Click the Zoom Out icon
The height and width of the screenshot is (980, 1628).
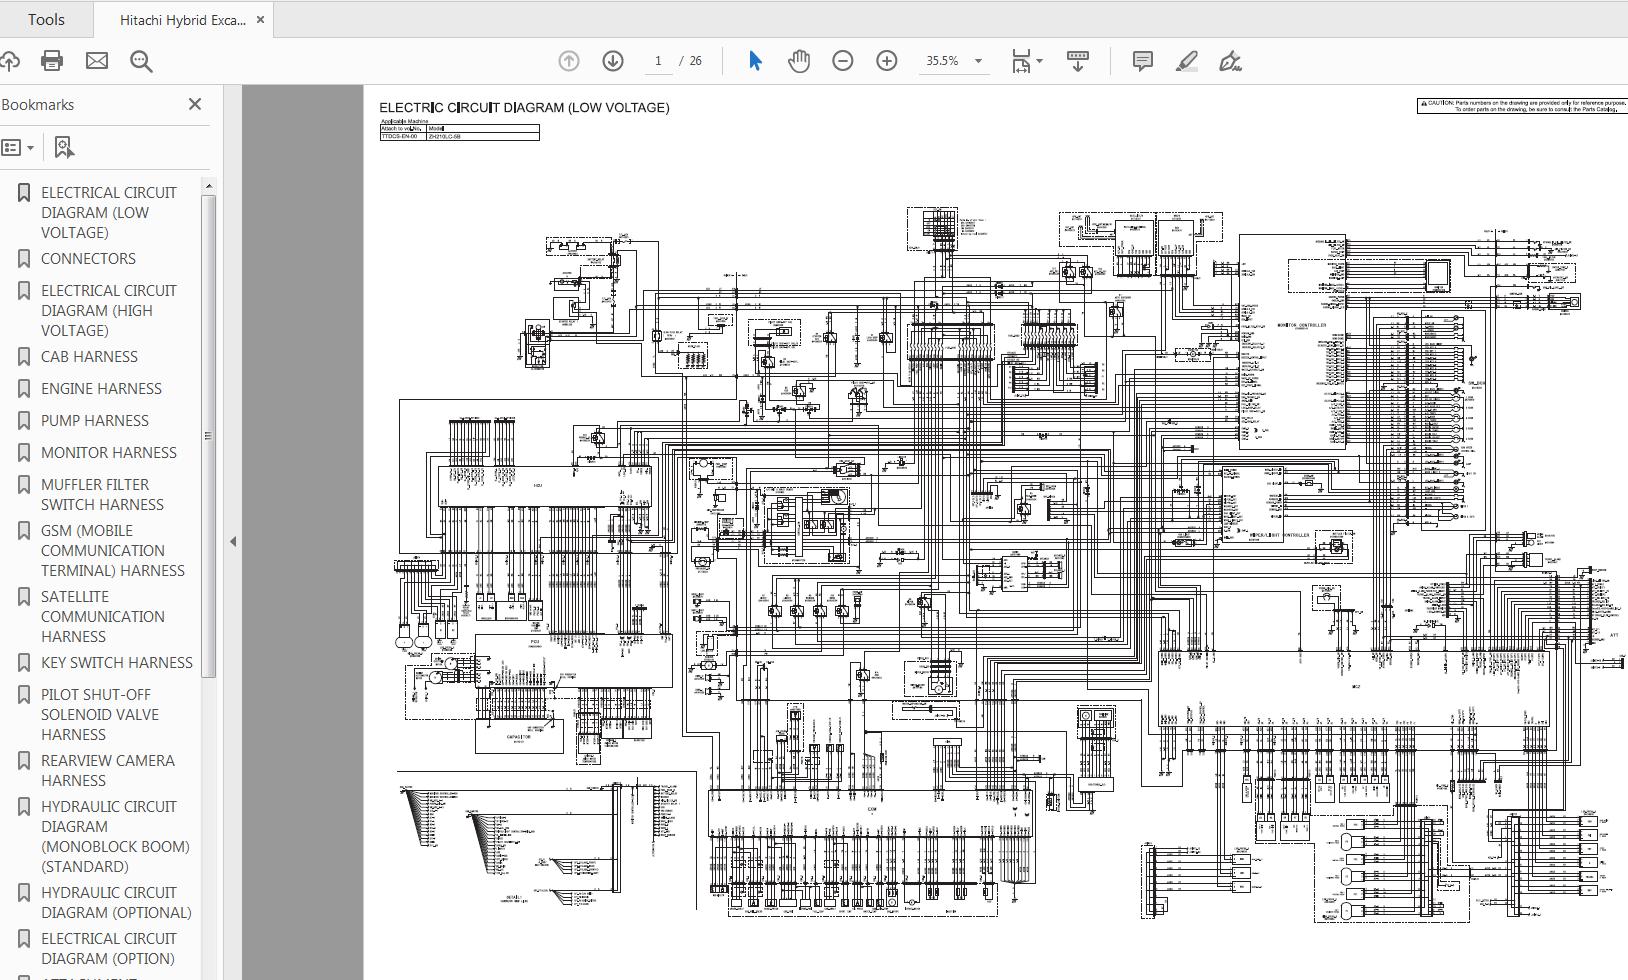coord(842,61)
